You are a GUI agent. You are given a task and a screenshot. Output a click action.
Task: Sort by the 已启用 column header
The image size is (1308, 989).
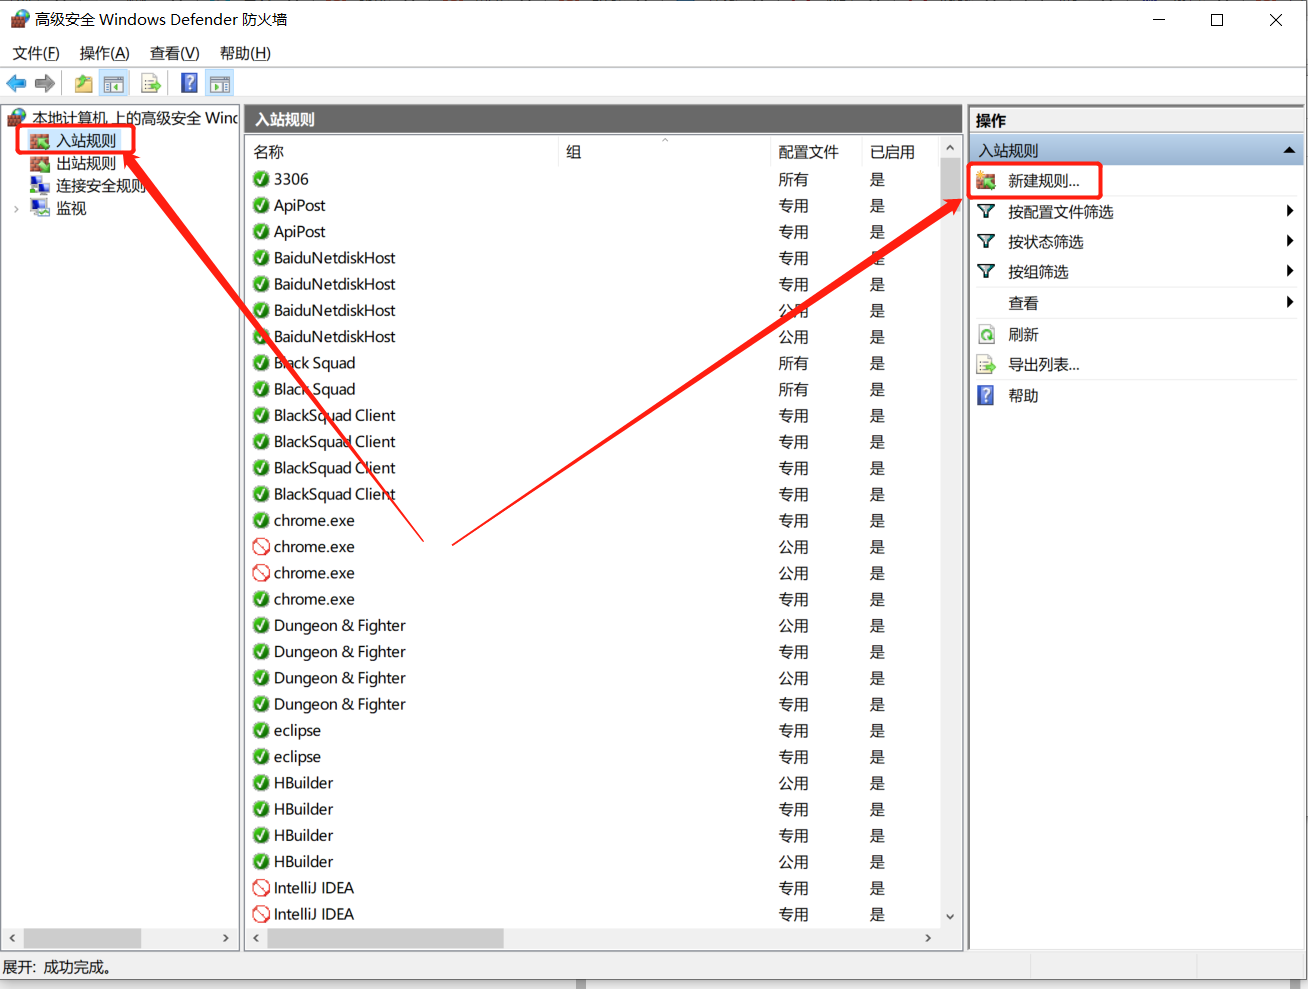pyautogui.click(x=900, y=152)
